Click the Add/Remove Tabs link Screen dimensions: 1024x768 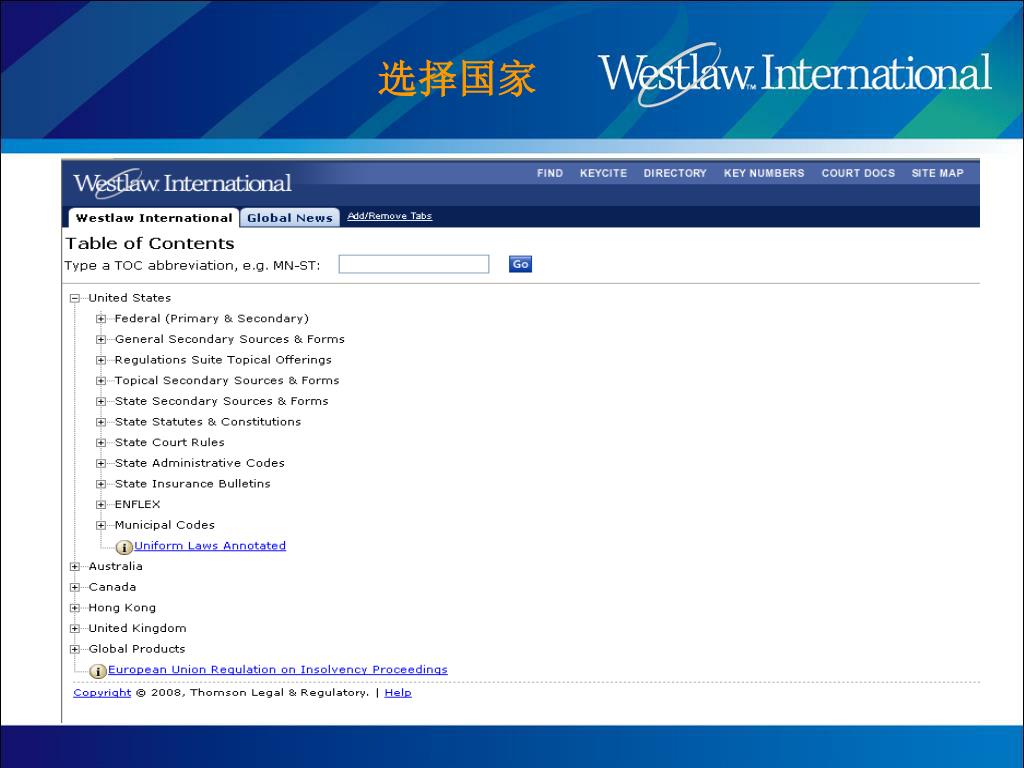pos(390,216)
